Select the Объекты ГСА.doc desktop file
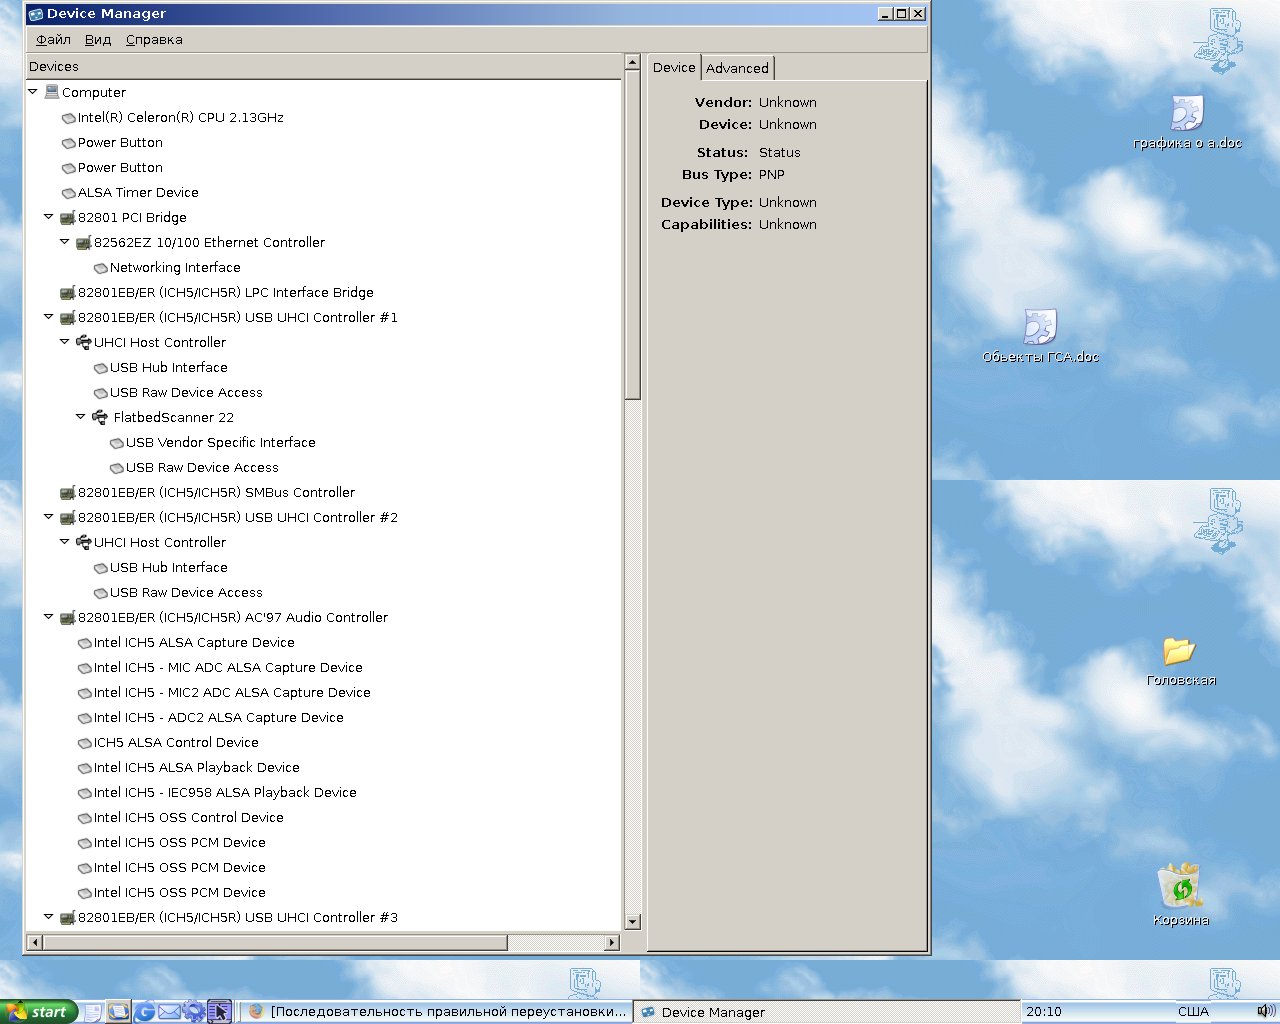Screen dimensions: 1280x1024 click(x=1040, y=336)
